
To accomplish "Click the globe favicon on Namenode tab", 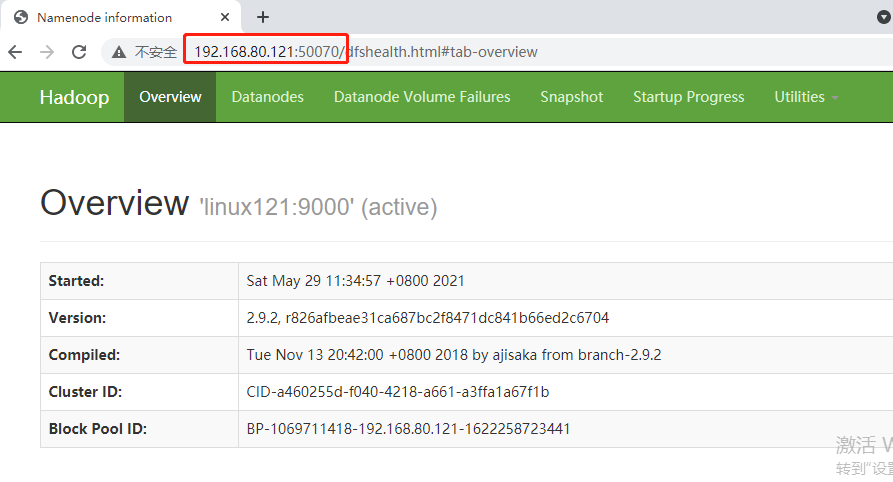I will click(21, 18).
